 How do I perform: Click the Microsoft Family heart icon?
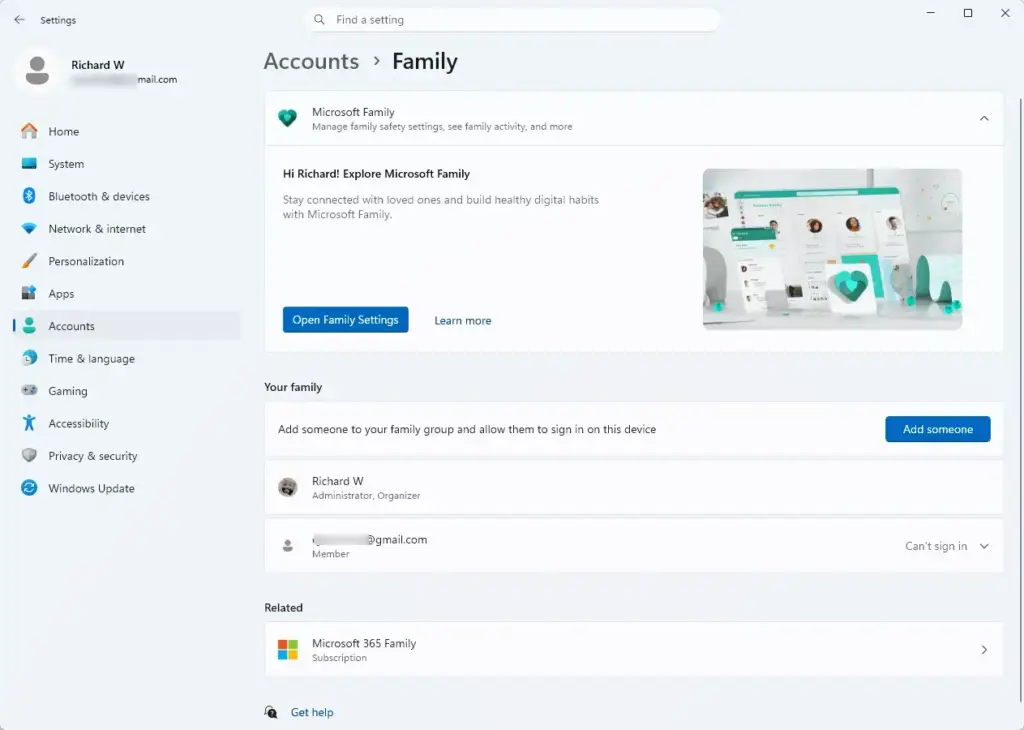(287, 118)
